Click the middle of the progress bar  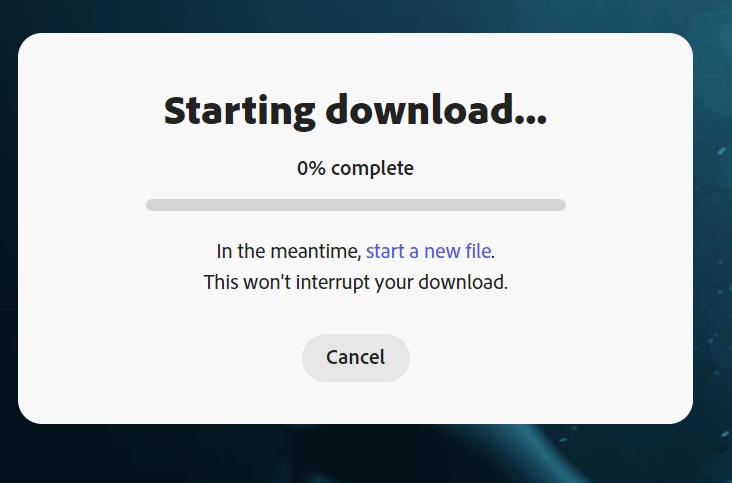click(x=356, y=205)
